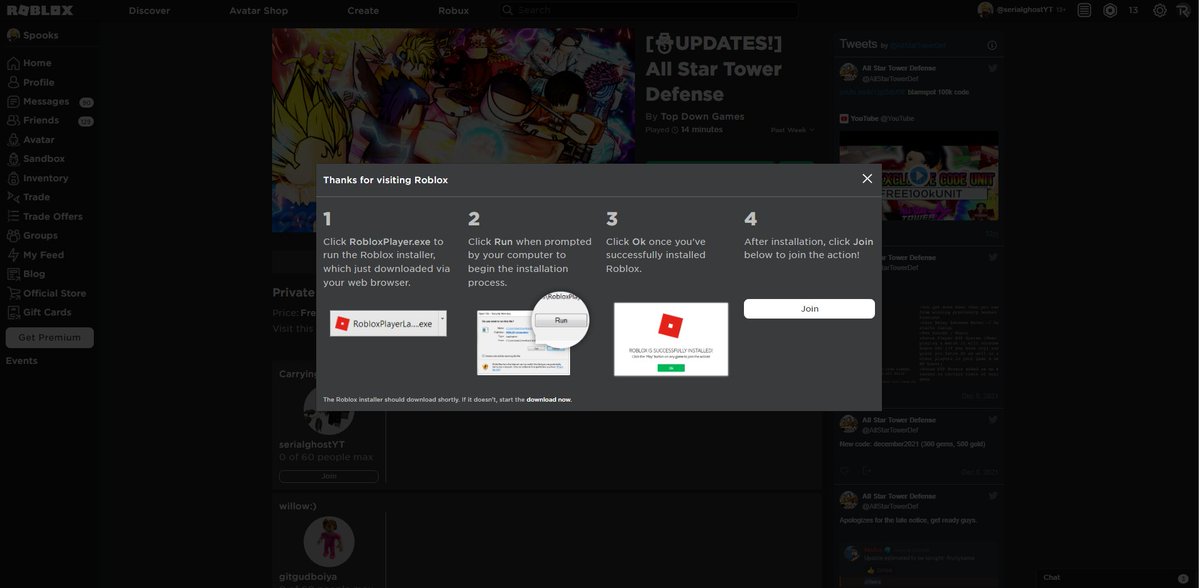Viewport: 1200px width, 588px height.
Task: Click the serialghostYT server avatar
Action: pos(329,410)
